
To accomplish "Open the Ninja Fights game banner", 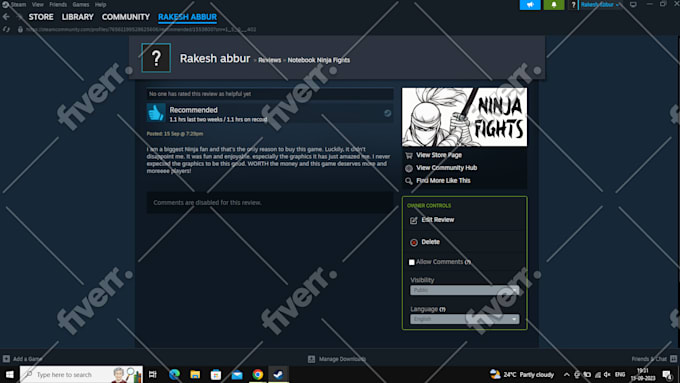I will click(464, 117).
